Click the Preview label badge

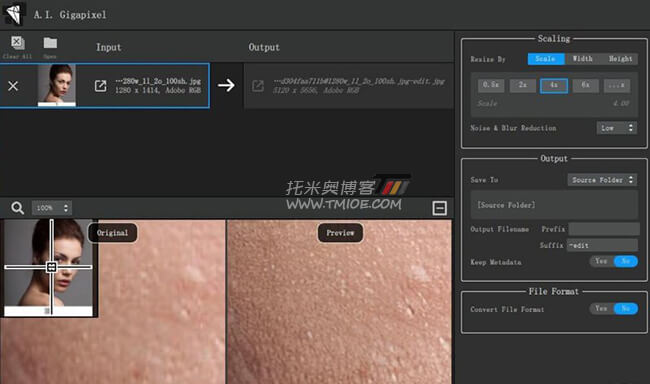340,233
